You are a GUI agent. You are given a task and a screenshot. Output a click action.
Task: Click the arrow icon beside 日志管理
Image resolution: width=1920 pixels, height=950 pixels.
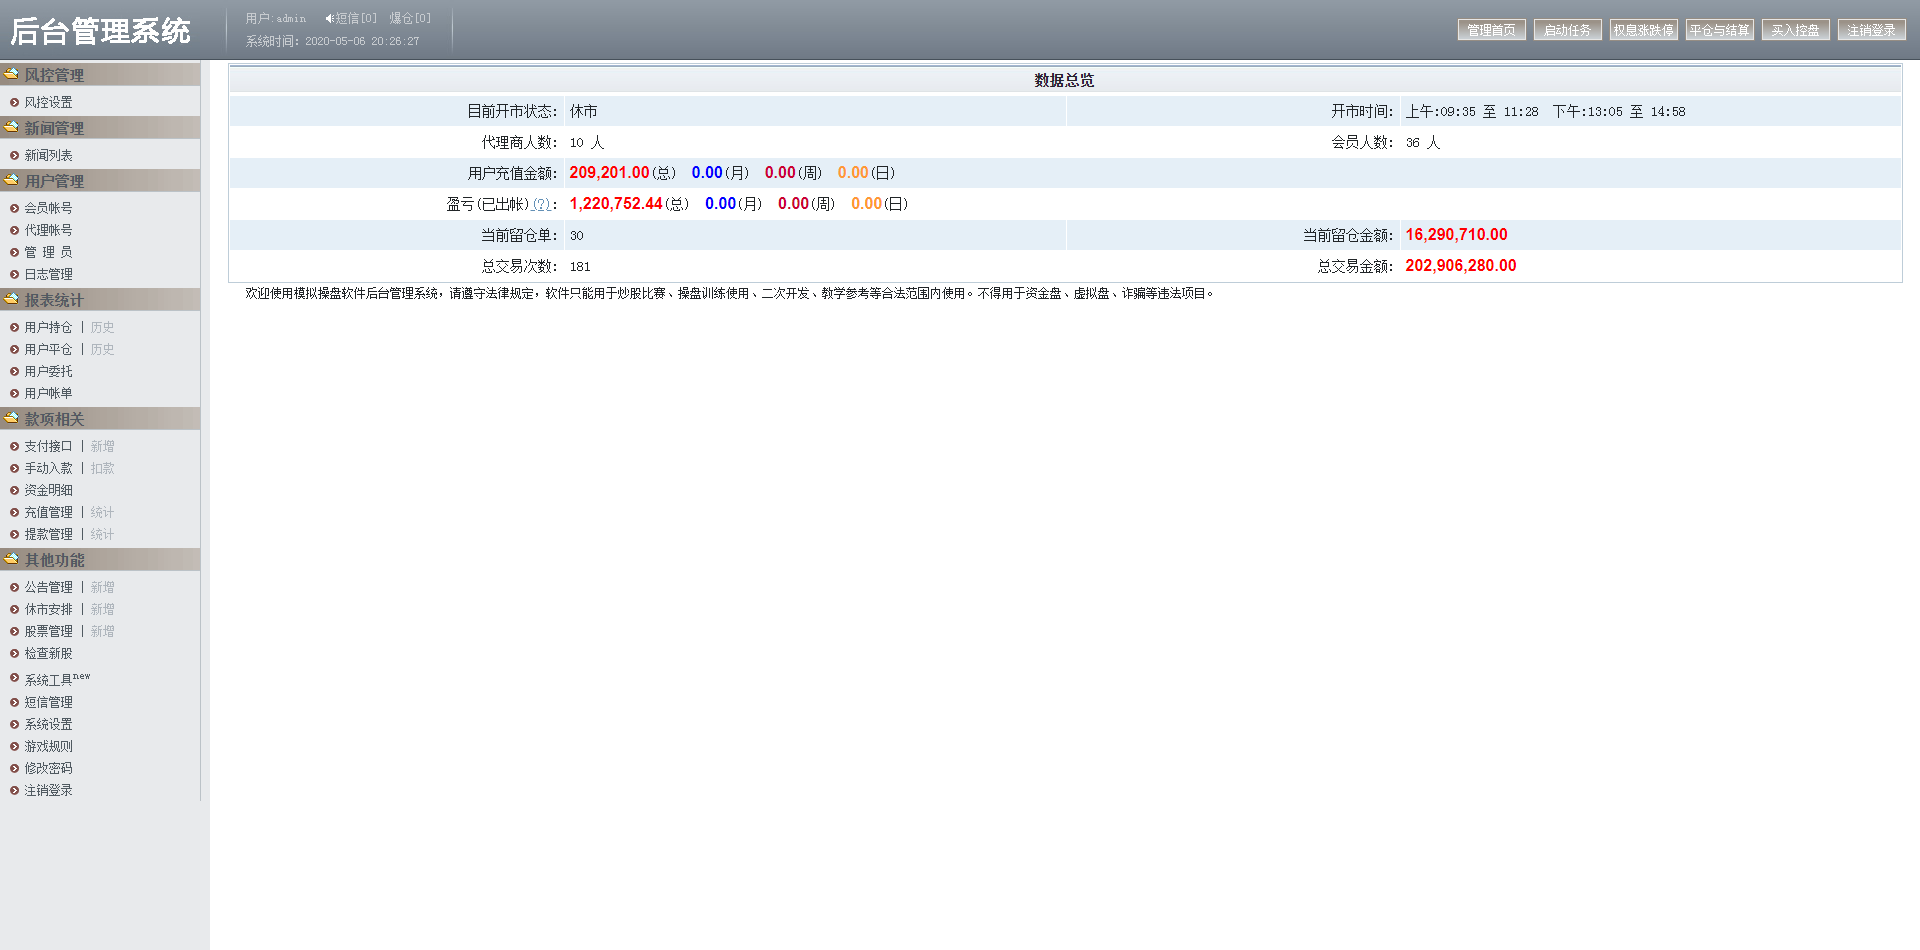point(16,273)
